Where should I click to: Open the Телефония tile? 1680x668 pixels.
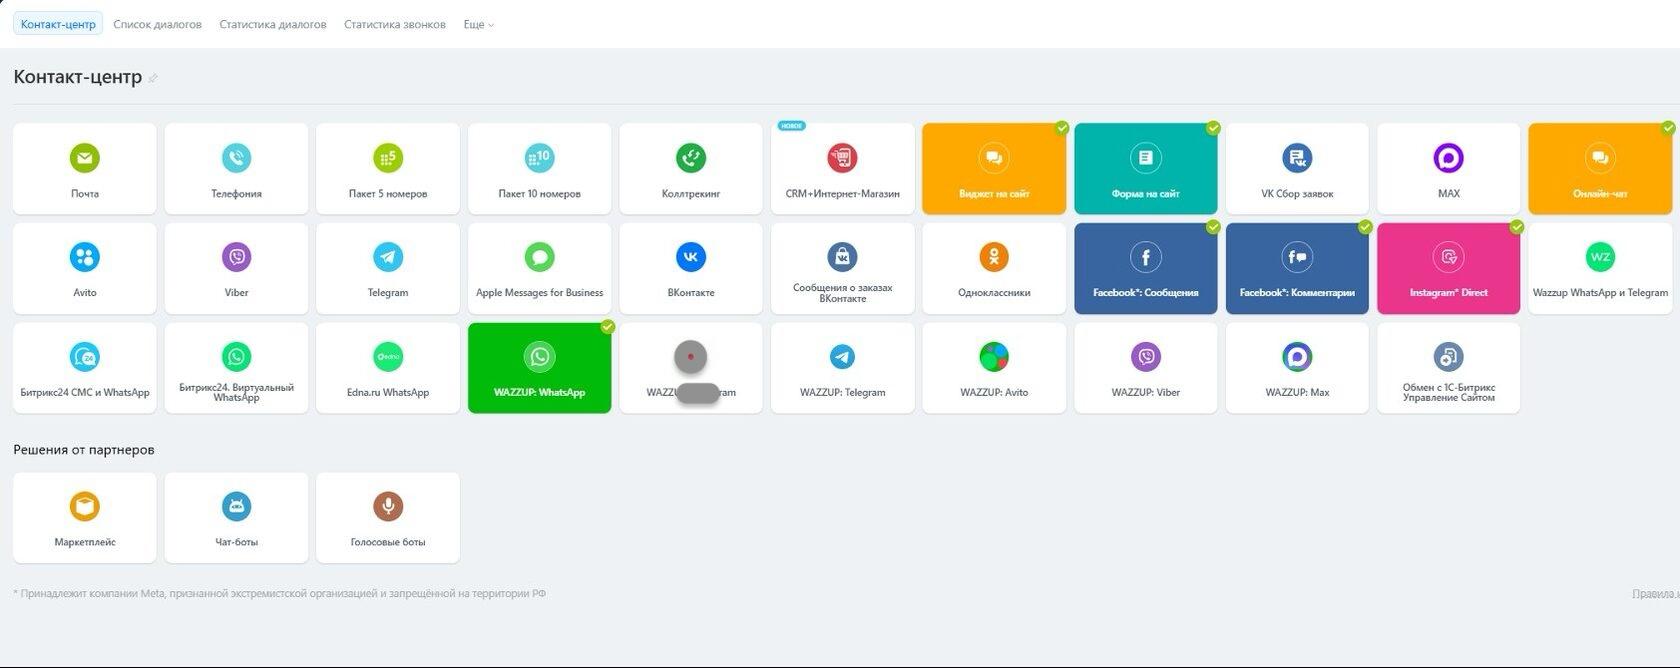[236, 169]
